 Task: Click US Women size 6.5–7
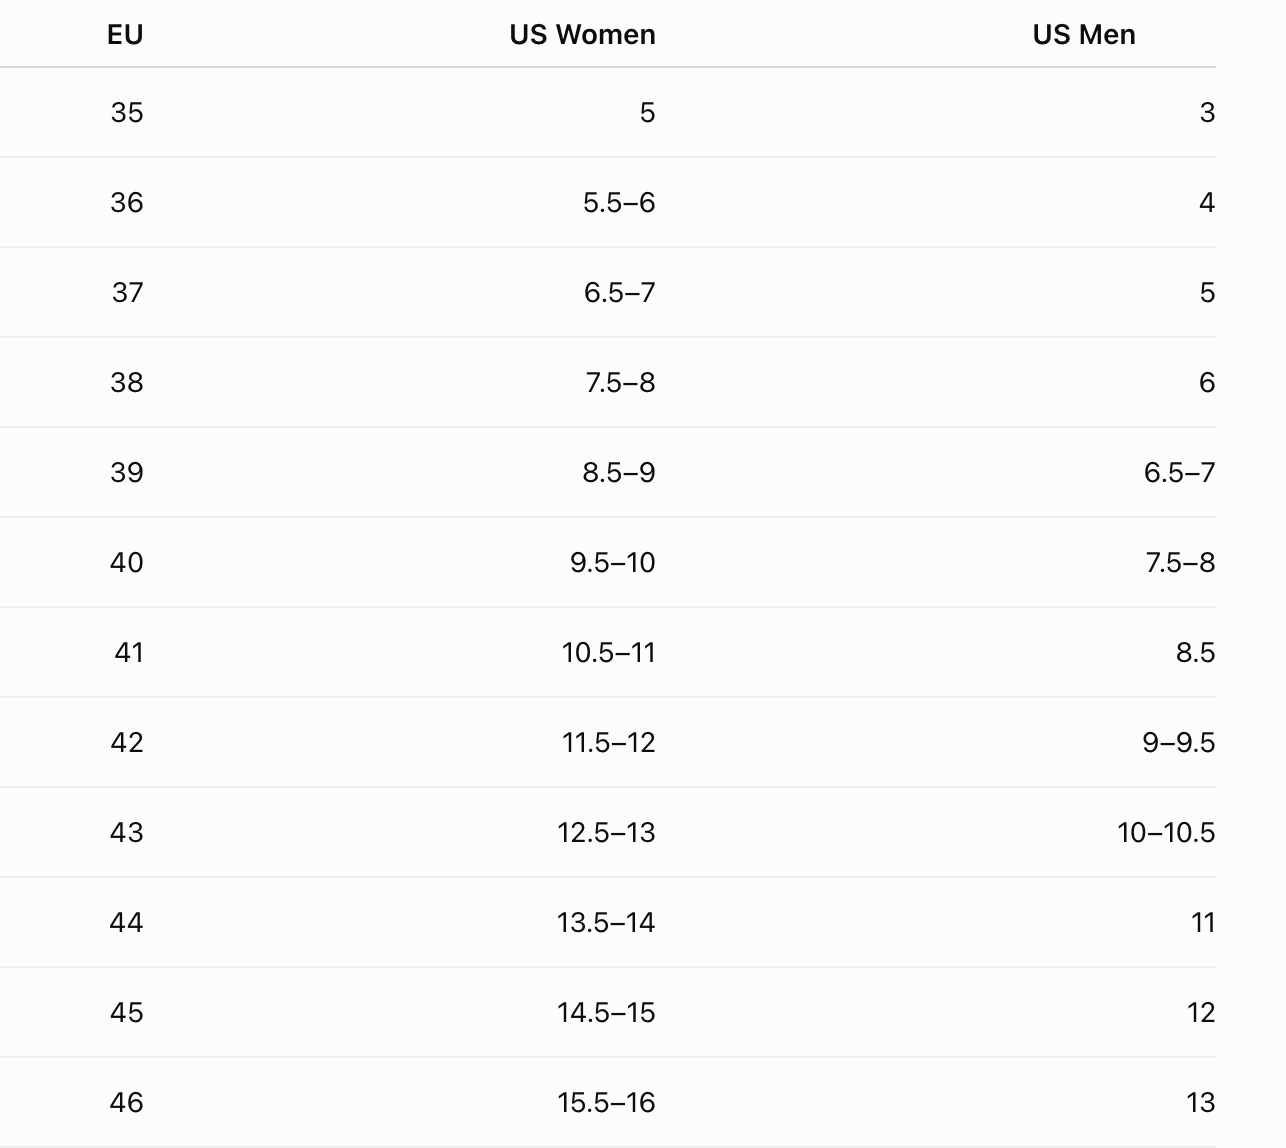(620, 292)
